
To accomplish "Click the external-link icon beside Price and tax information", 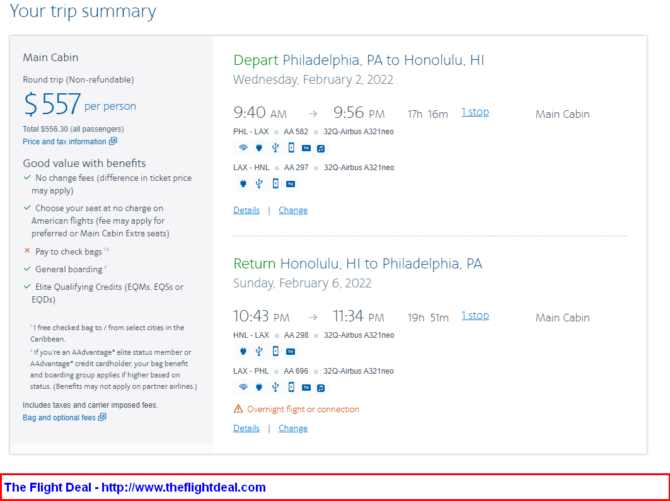I will (113, 141).
